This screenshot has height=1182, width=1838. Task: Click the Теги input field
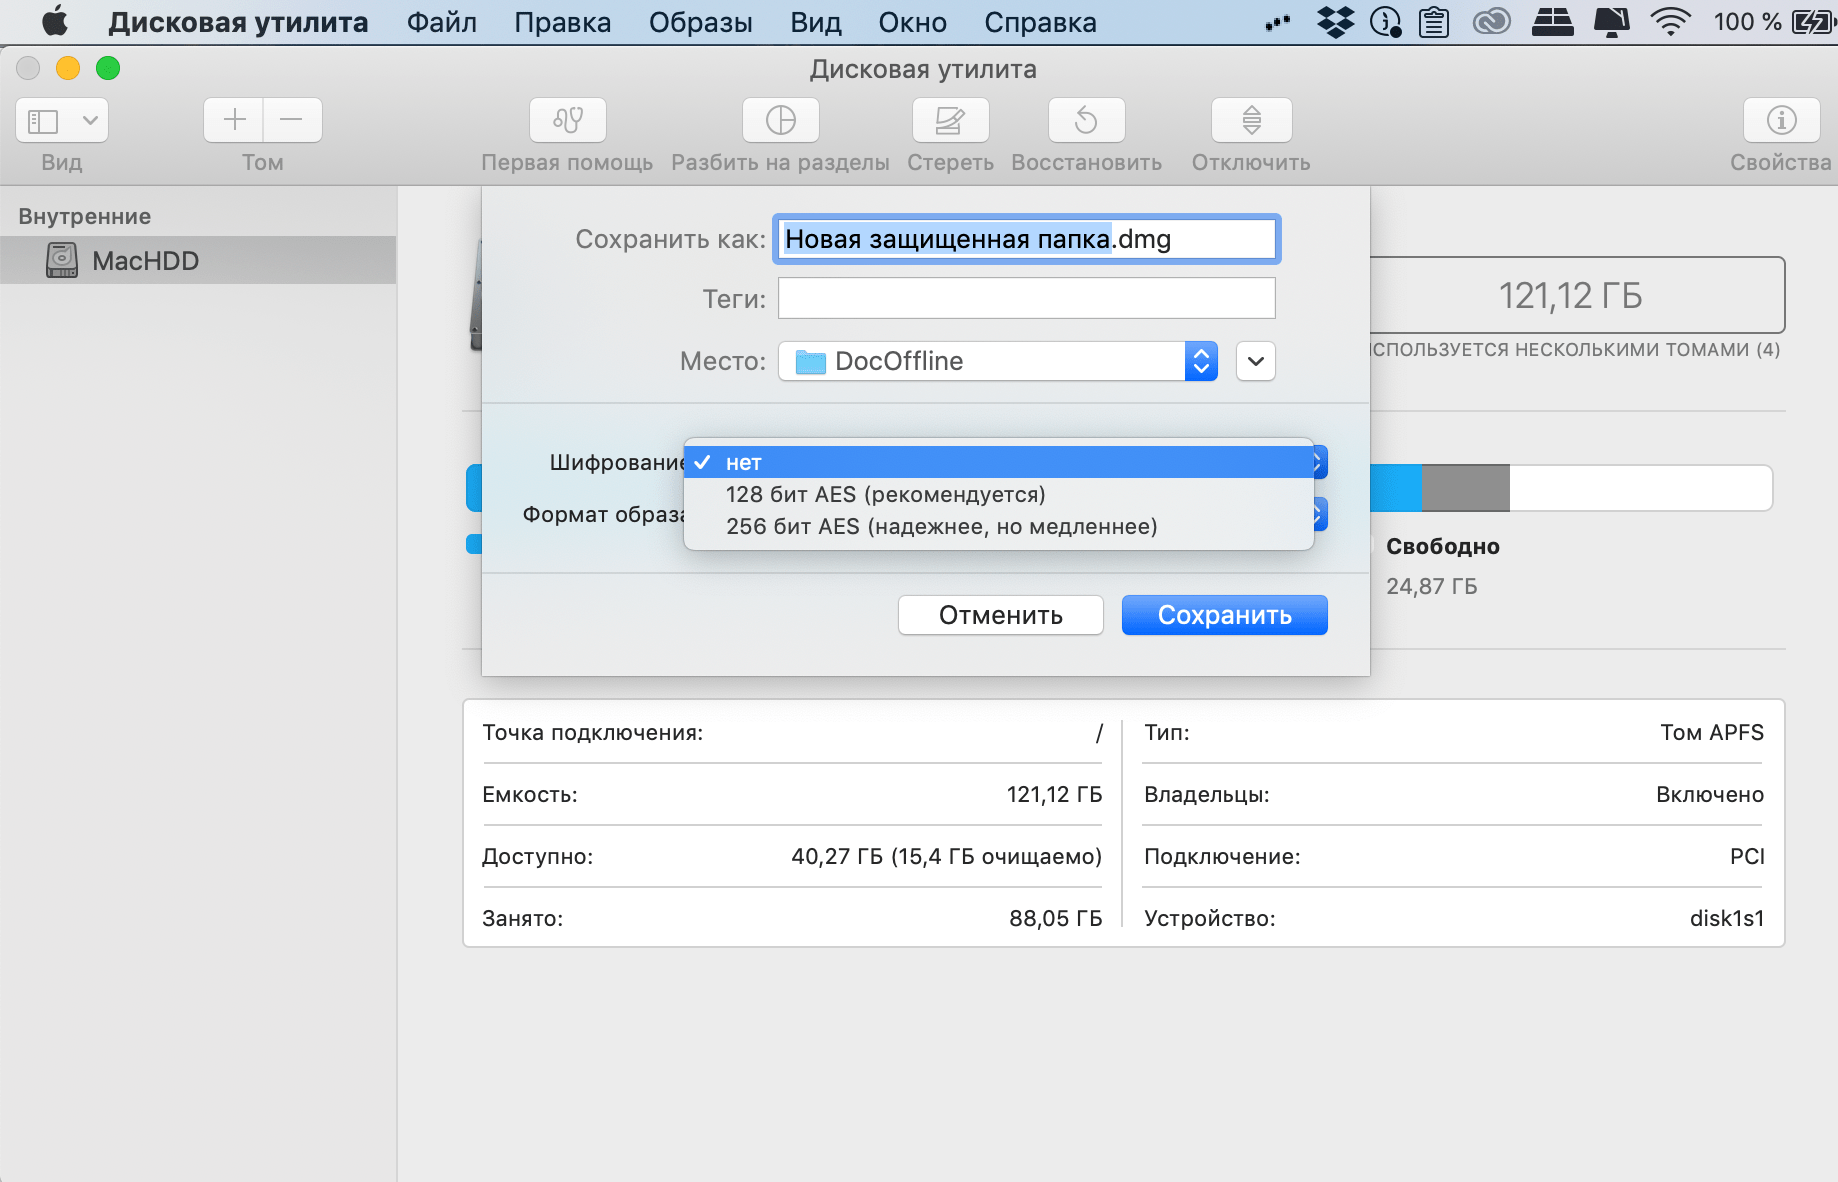pyautogui.click(x=1026, y=299)
